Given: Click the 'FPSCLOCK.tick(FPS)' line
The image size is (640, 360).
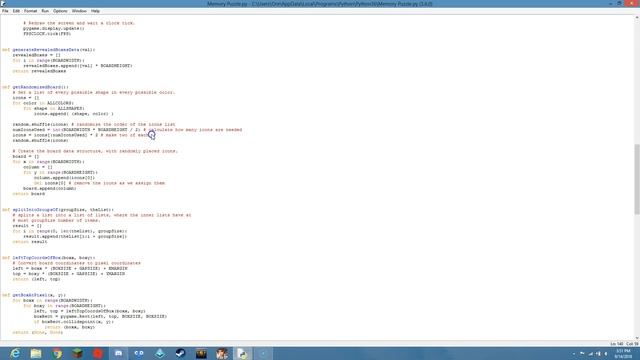Looking at the screenshot, I should click(x=47, y=34).
